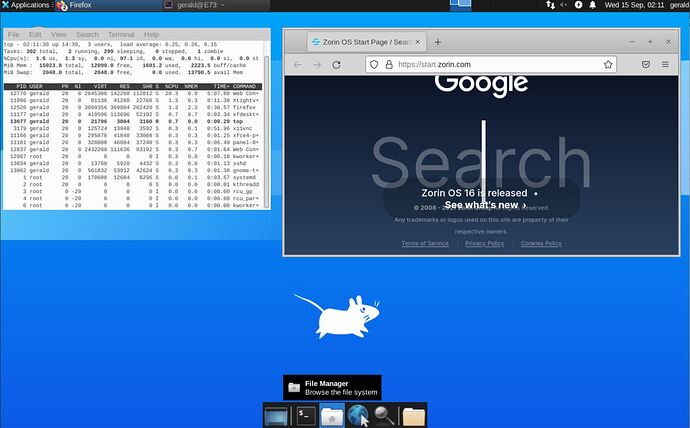Select the xfdeskt+ process row
Viewport: 690px width, 428px height.
(x=132, y=114)
